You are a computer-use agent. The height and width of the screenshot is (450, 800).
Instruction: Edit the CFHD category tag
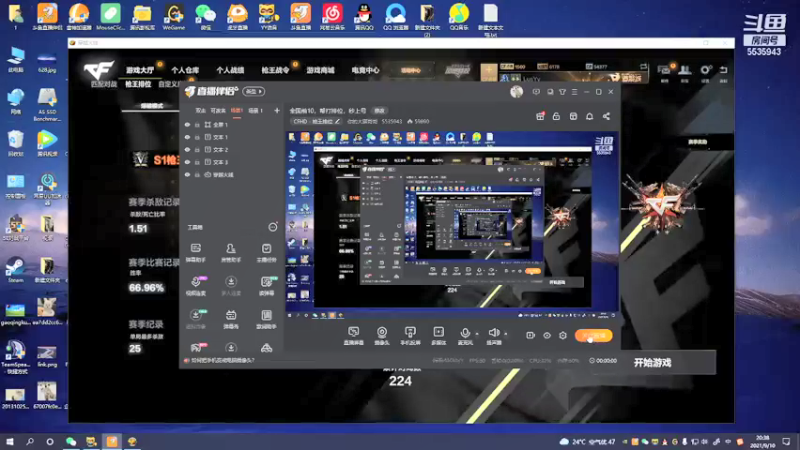(316, 121)
